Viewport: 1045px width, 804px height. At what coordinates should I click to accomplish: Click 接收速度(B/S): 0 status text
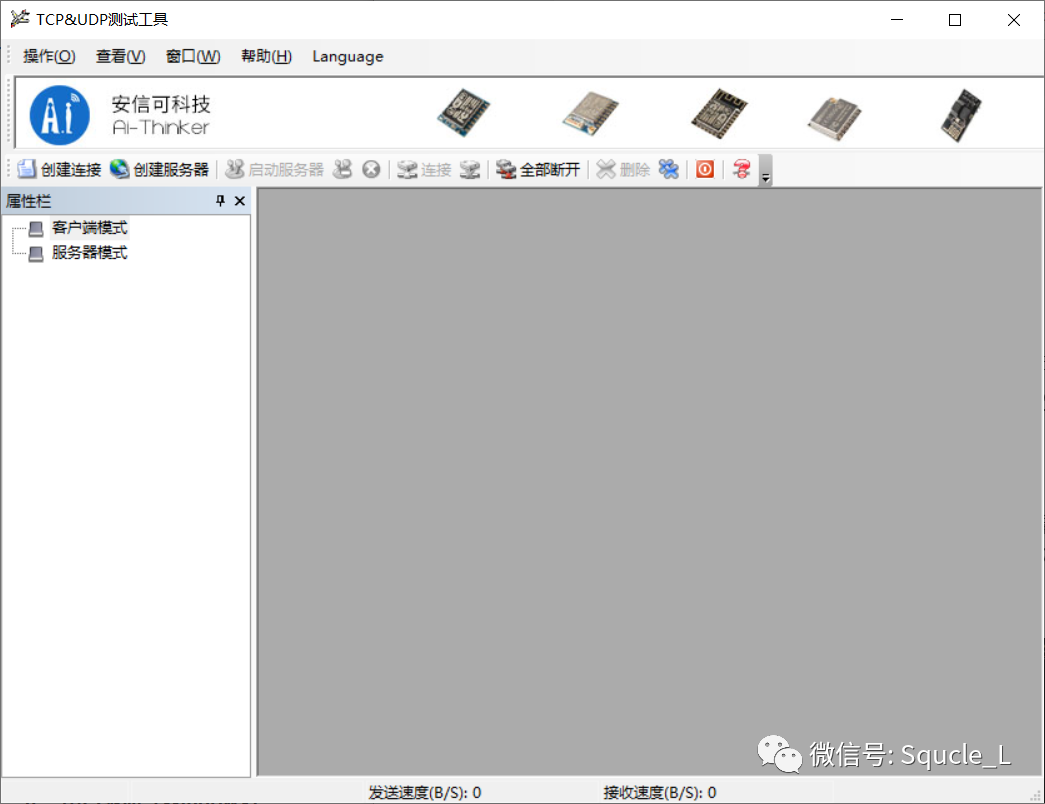pos(660,793)
